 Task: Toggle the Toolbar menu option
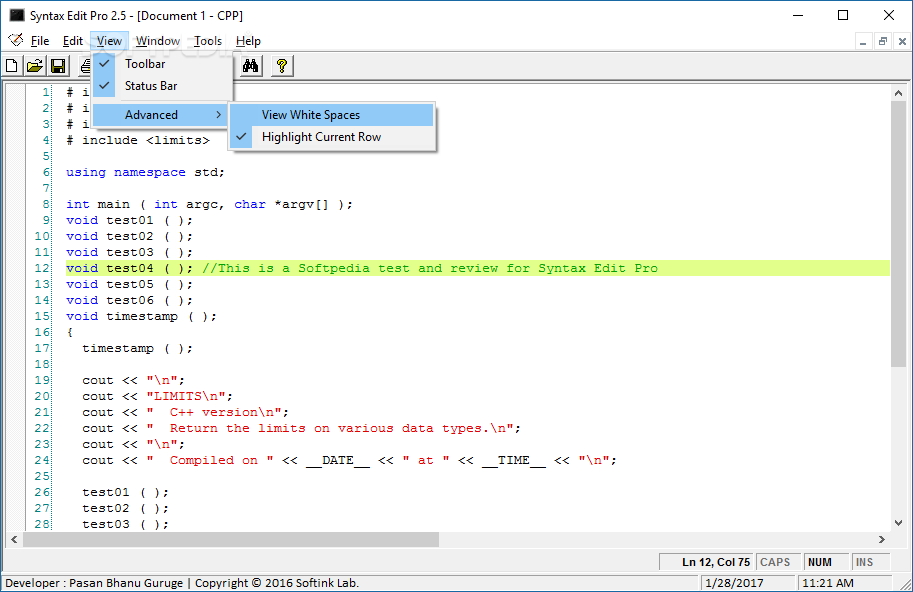pos(162,64)
